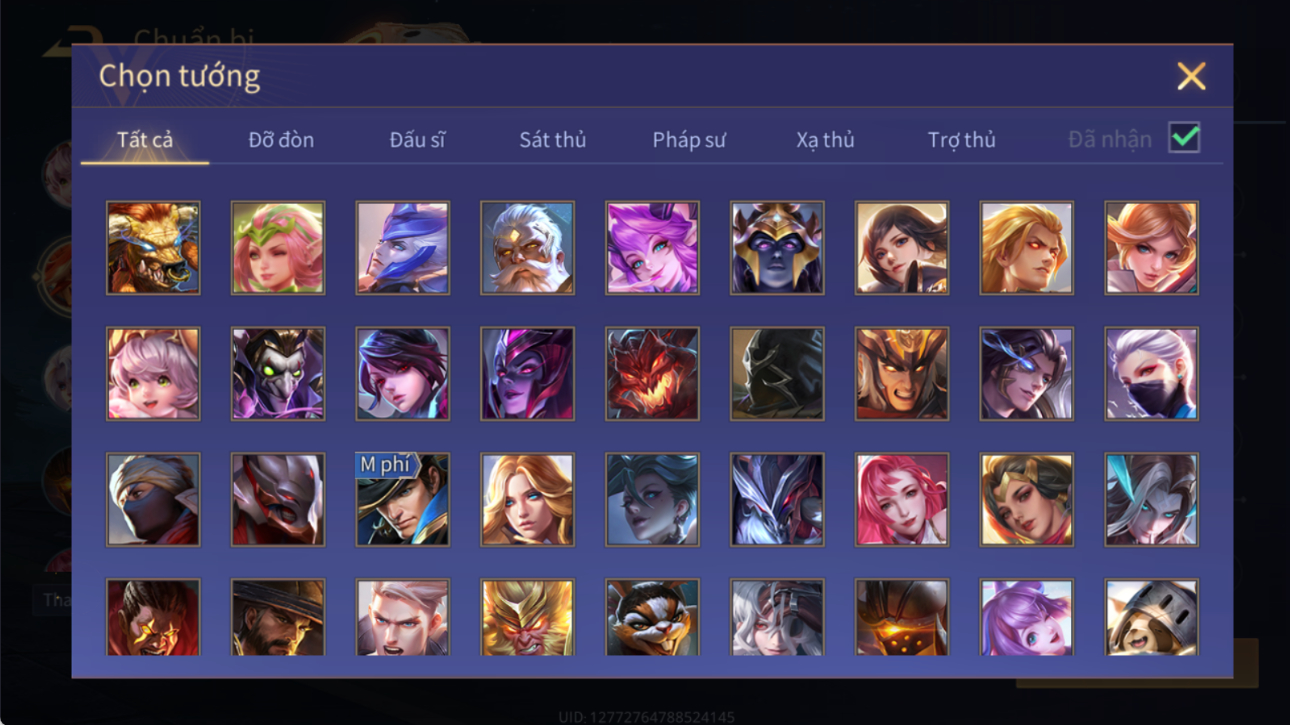The image size is (1290, 725).
Task: Choose the white-bearded old man hero
Action: coord(527,248)
